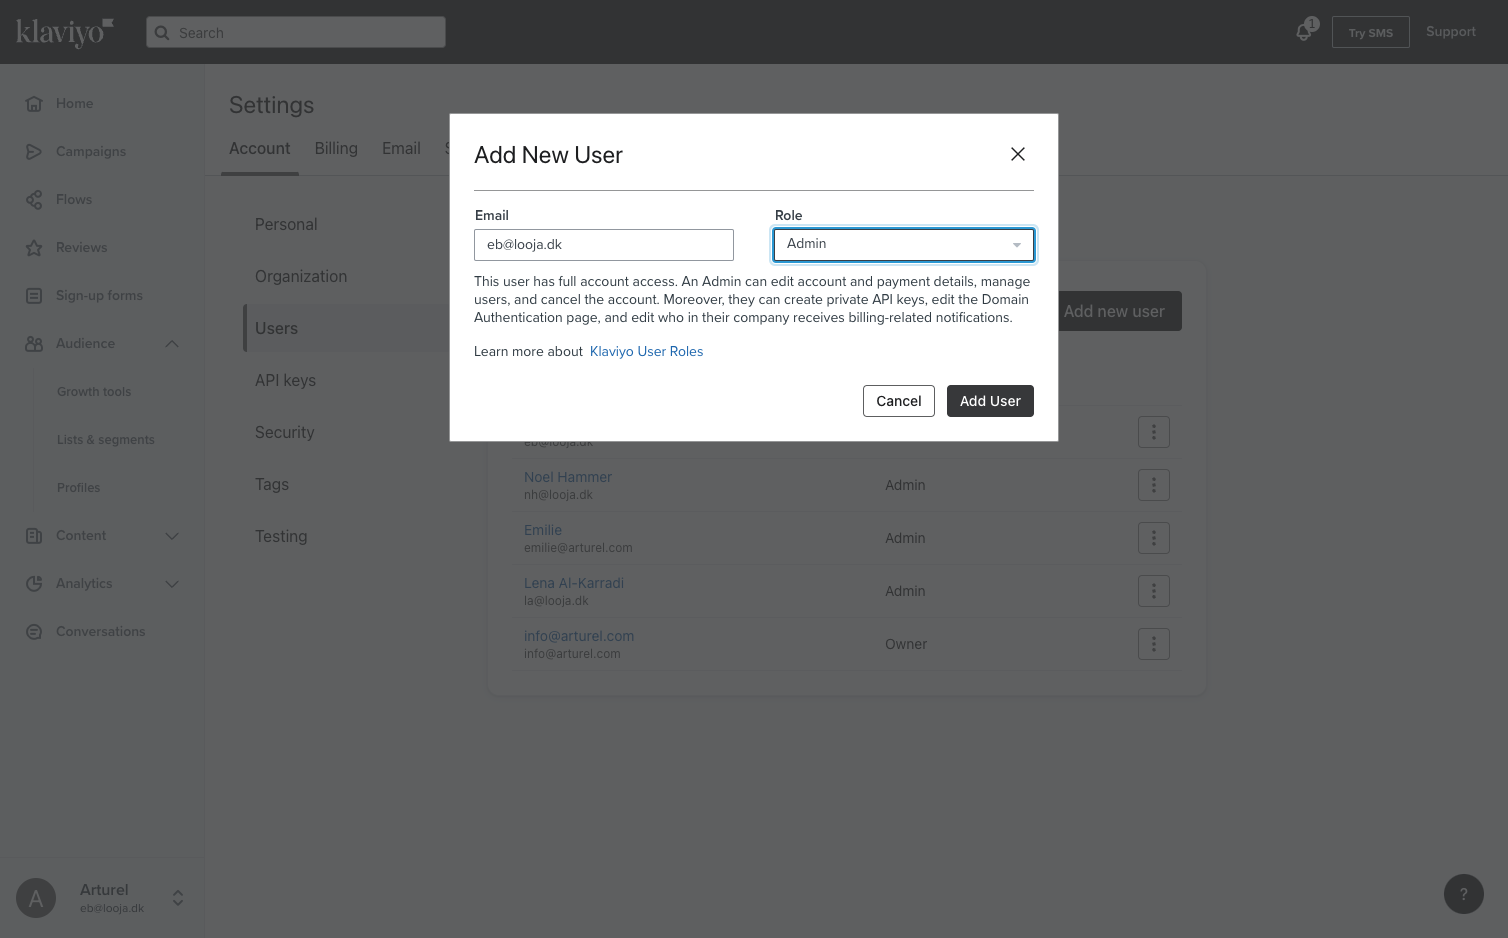Open Lists & segments in sidebar
Image resolution: width=1508 pixels, height=938 pixels.
tap(106, 439)
